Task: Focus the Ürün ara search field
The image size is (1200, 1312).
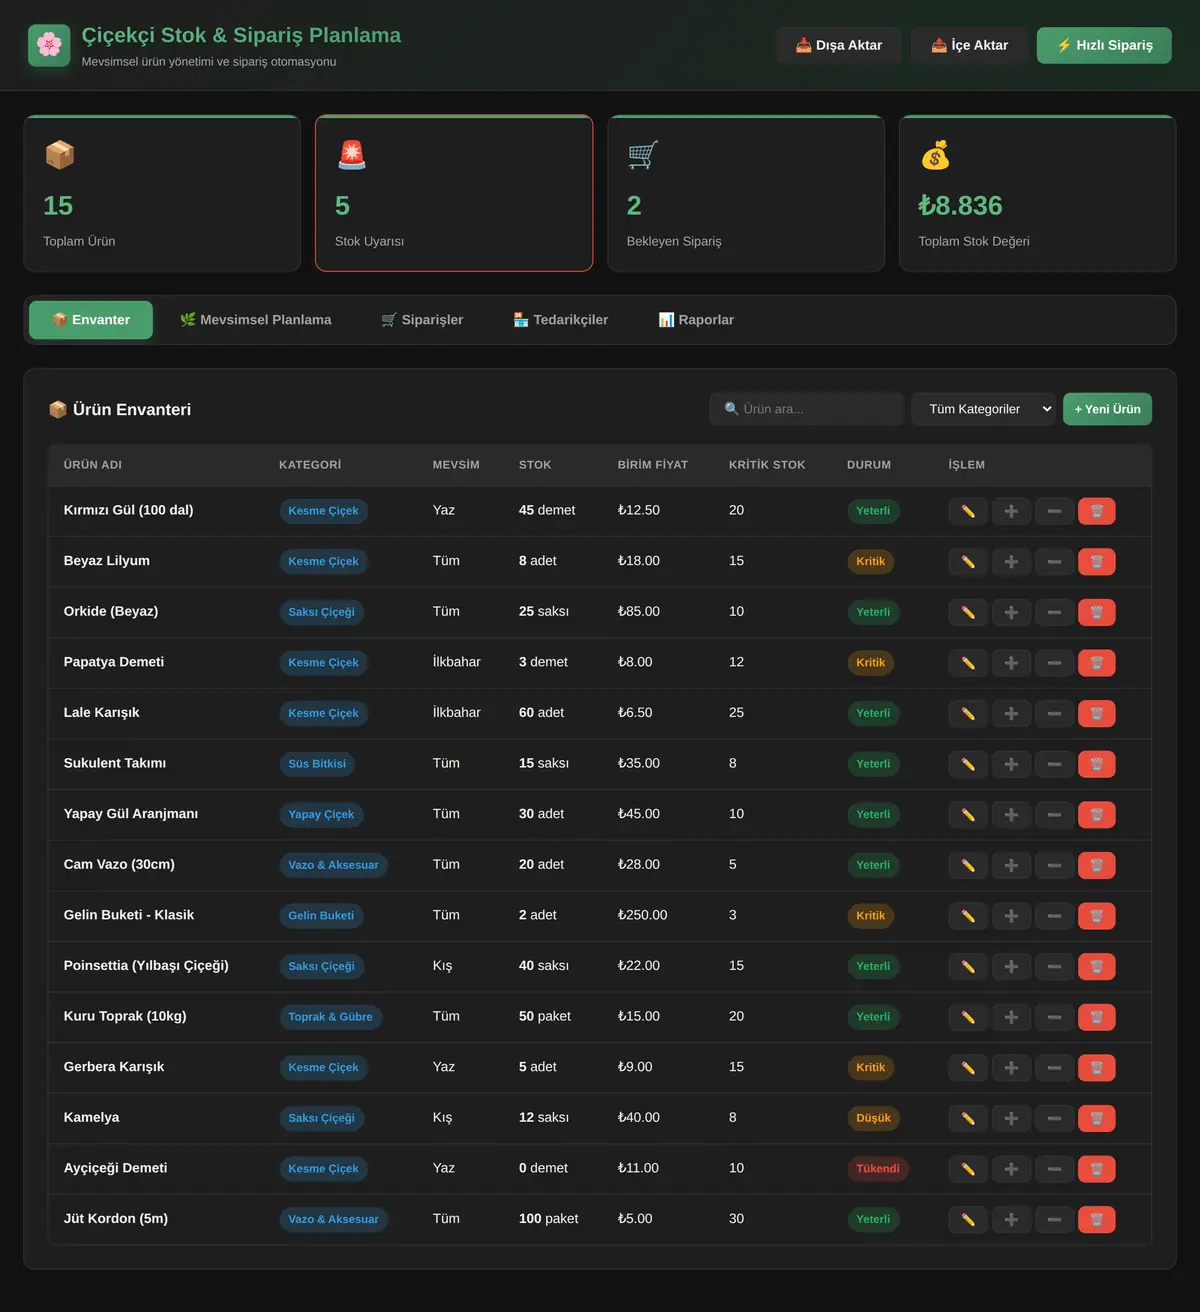Action: coord(806,409)
